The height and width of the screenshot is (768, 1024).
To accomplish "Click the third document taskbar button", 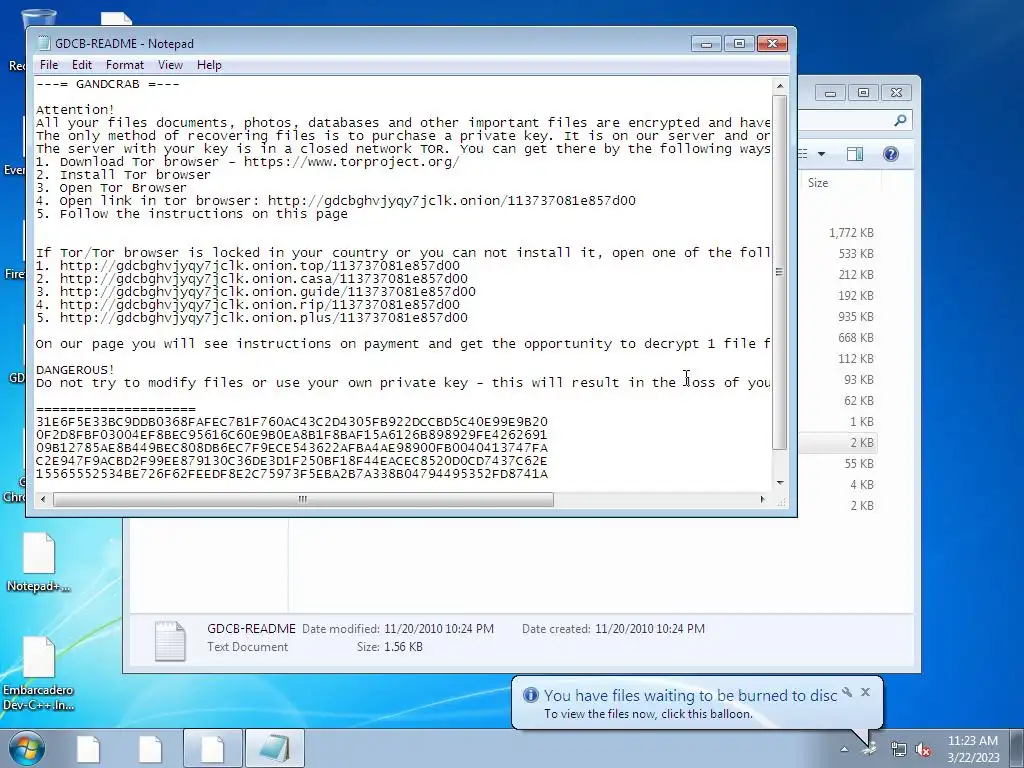I will pos(212,748).
